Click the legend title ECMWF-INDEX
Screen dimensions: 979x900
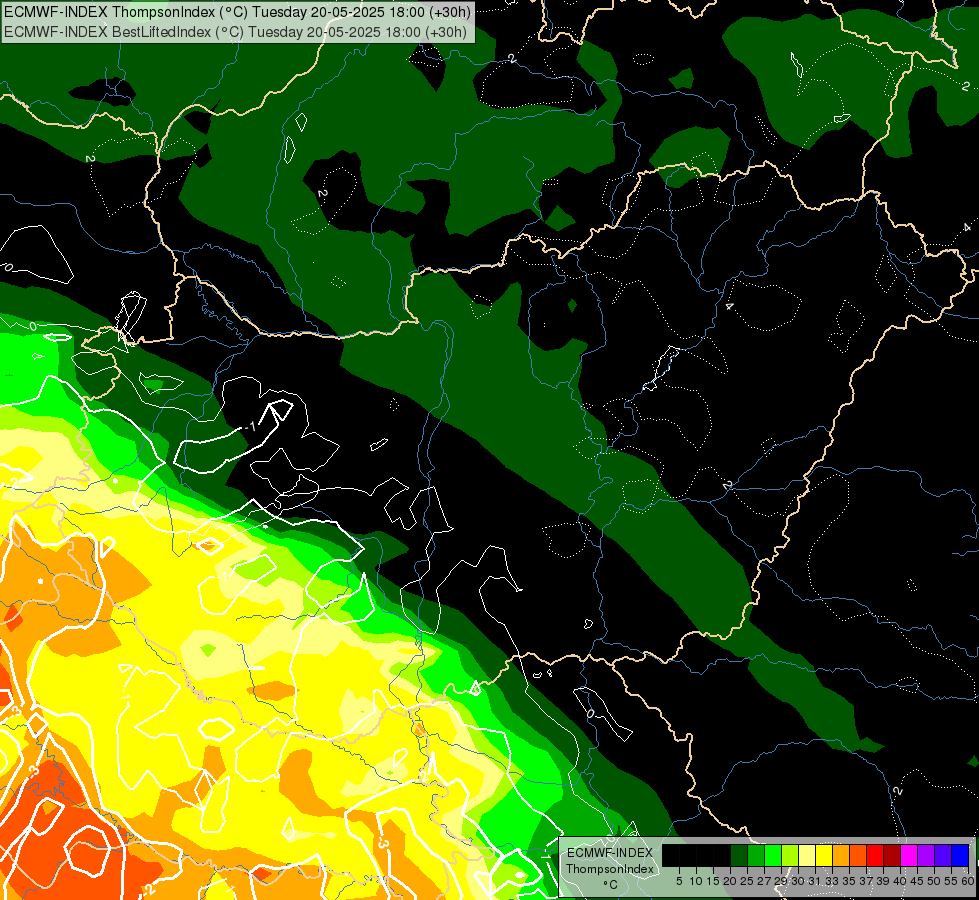point(610,853)
